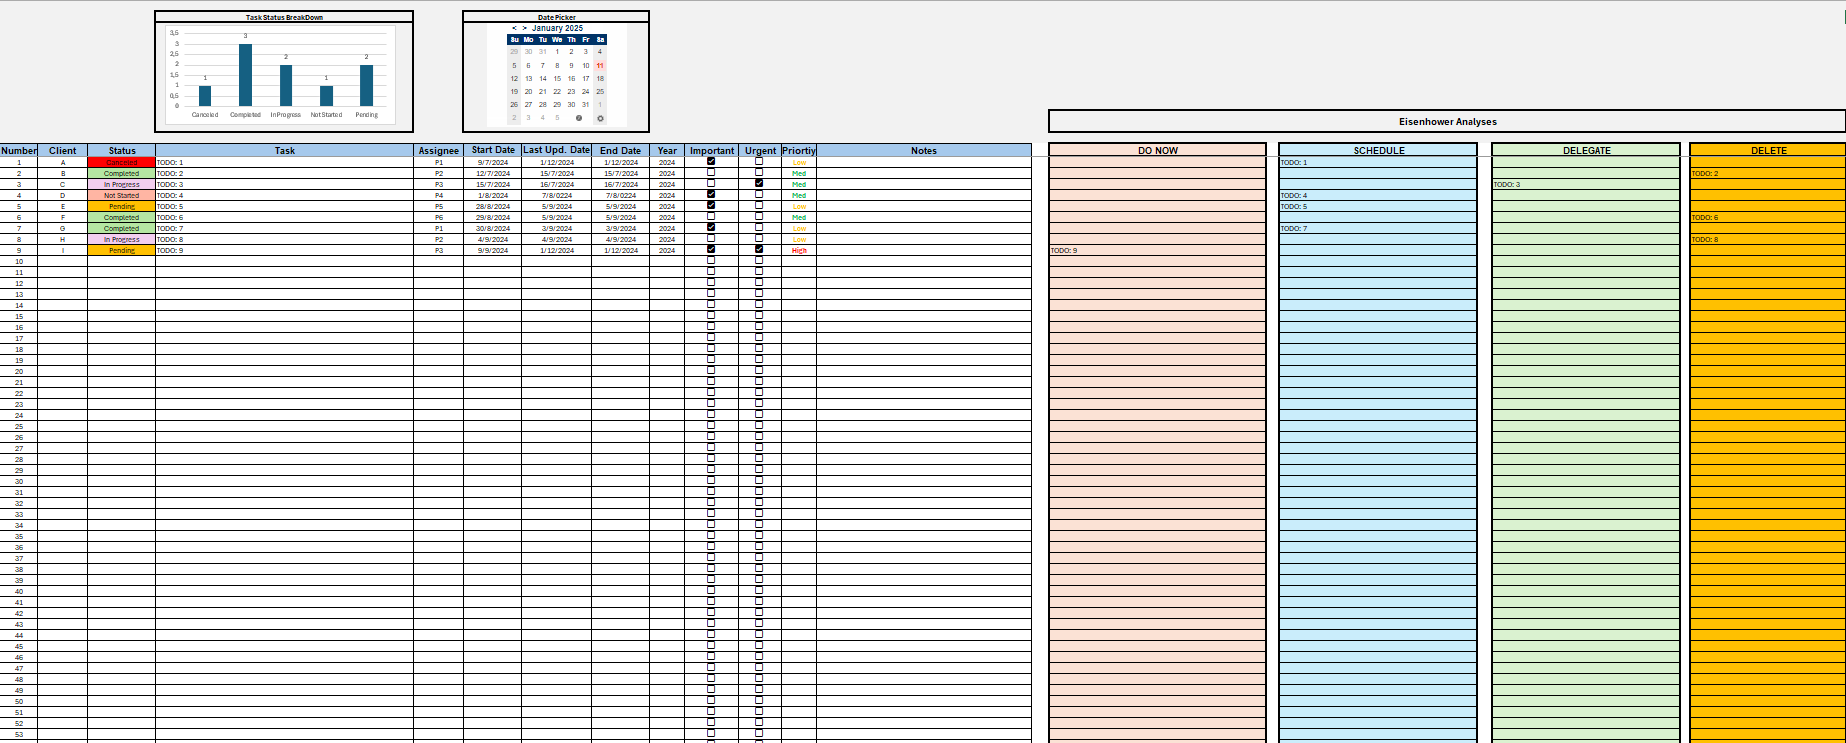Uncheck Important box for TODO: 7

(x=711, y=227)
